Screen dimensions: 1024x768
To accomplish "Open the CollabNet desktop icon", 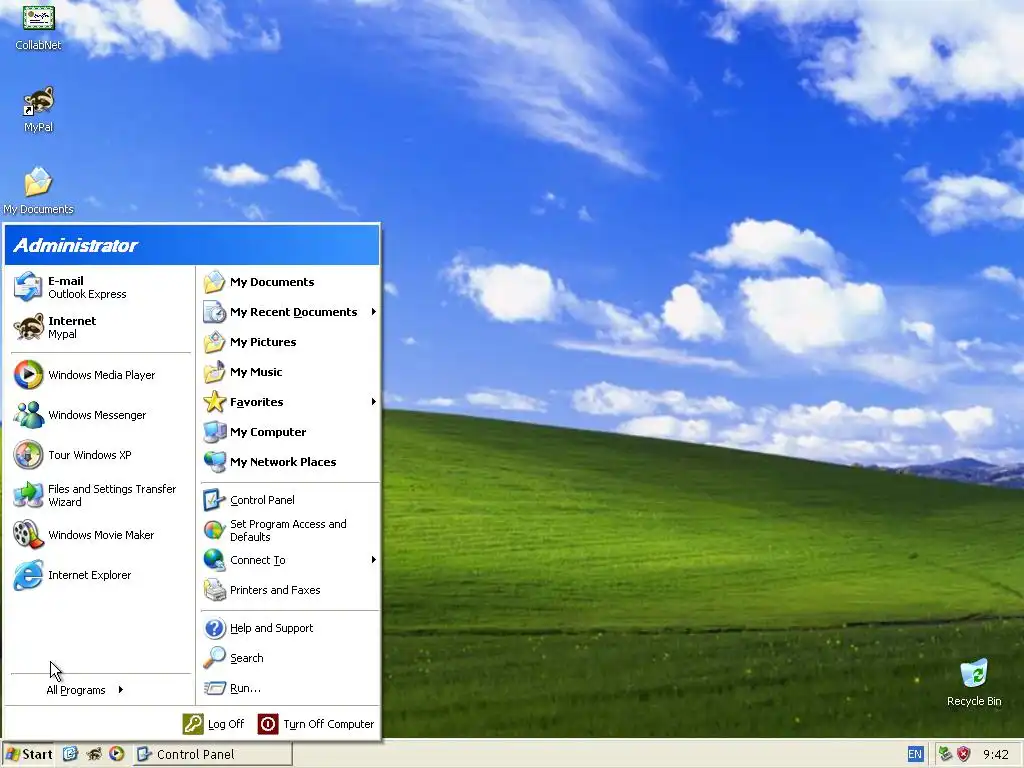I will coord(39,27).
